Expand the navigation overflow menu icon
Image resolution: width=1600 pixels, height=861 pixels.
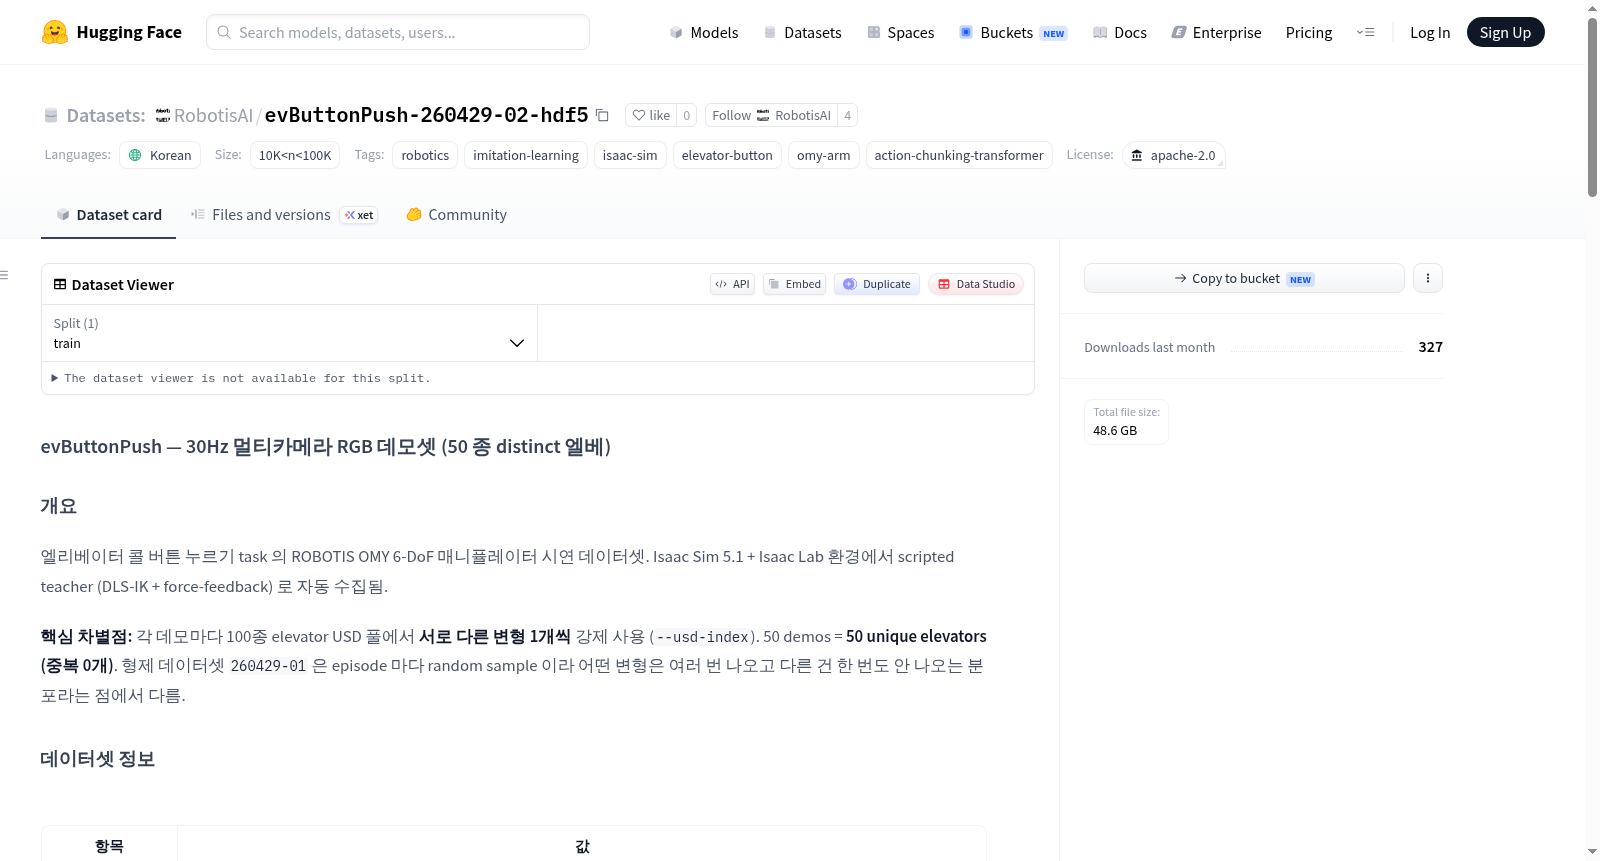(x=1365, y=32)
